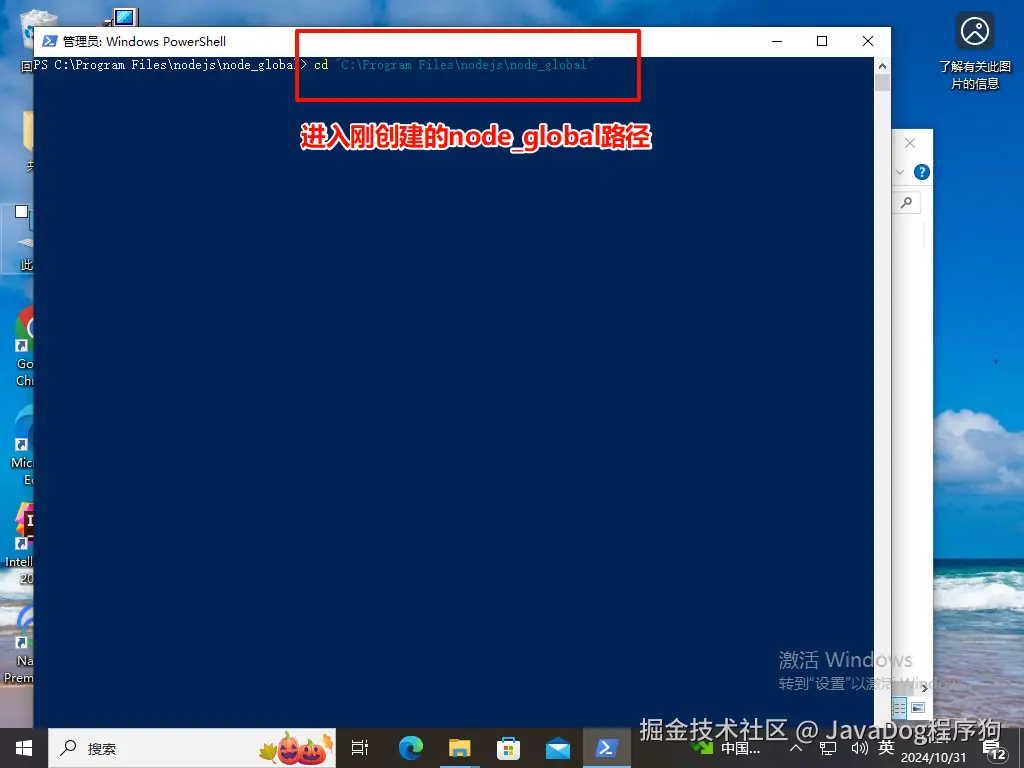Click the File Explorer search magnifier box
Image resolution: width=1024 pixels, height=768 pixels.
click(906, 202)
